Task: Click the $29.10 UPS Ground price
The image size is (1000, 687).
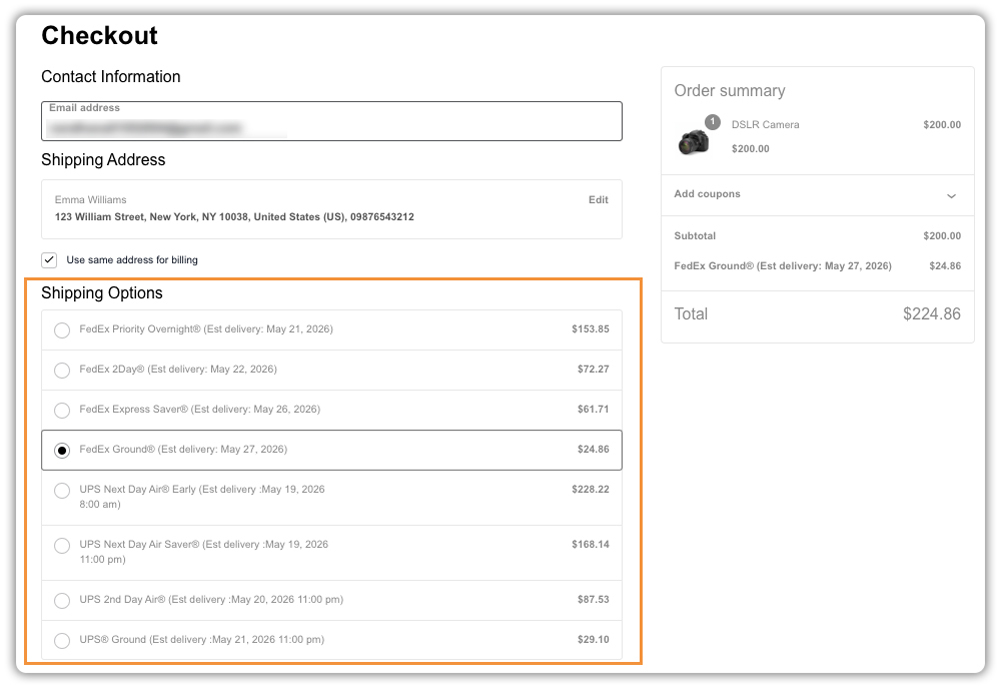Action: click(x=593, y=639)
